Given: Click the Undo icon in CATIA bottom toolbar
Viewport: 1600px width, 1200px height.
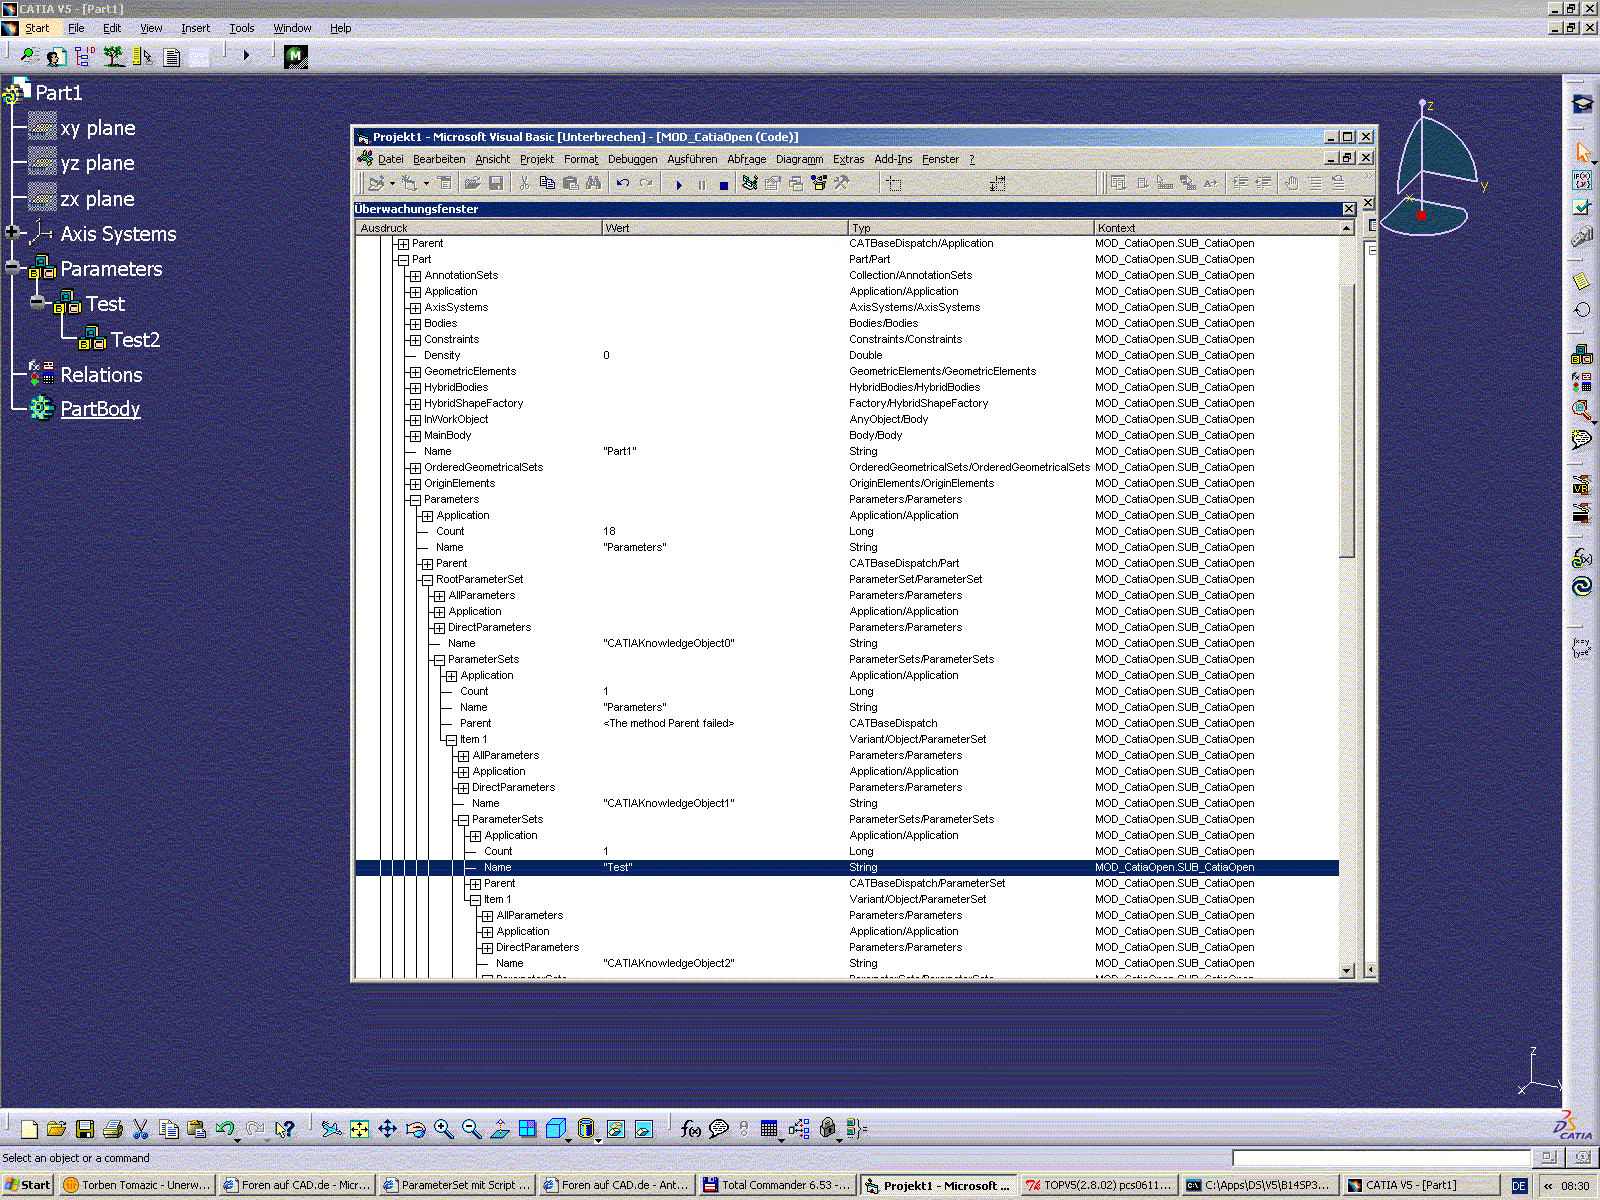Looking at the screenshot, I should pos(225,1129).
